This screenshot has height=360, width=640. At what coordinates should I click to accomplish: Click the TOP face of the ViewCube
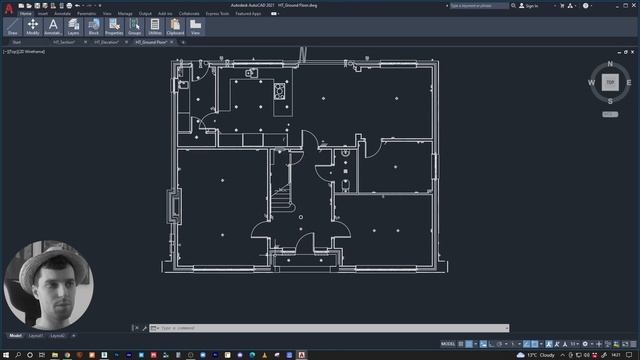coord(610,82)
